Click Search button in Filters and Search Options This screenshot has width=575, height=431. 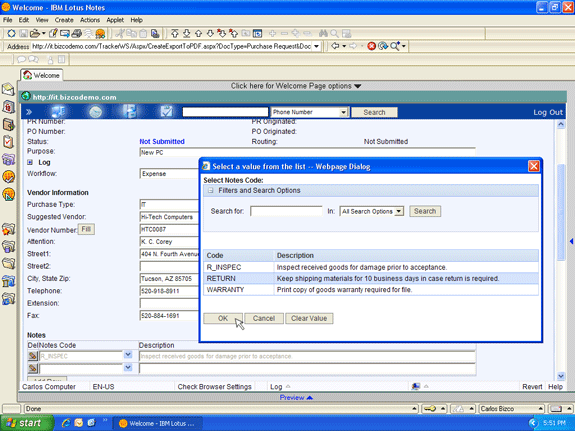point(425,211)
